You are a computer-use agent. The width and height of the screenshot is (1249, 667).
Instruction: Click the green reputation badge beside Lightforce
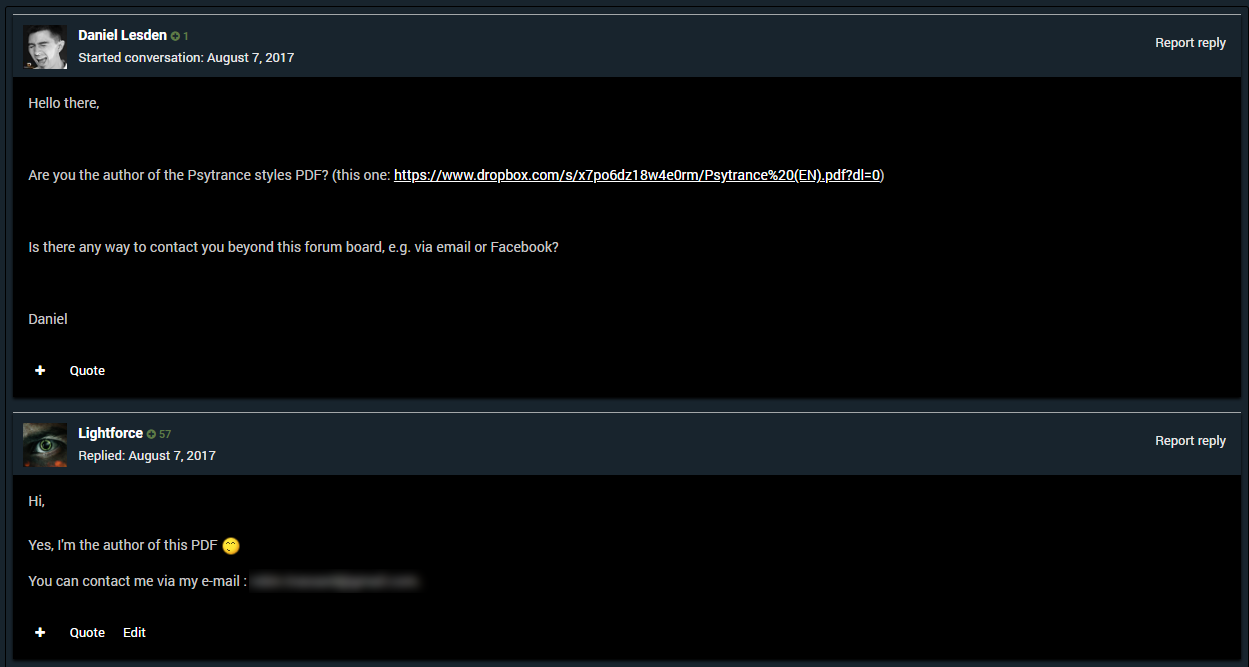159,434
